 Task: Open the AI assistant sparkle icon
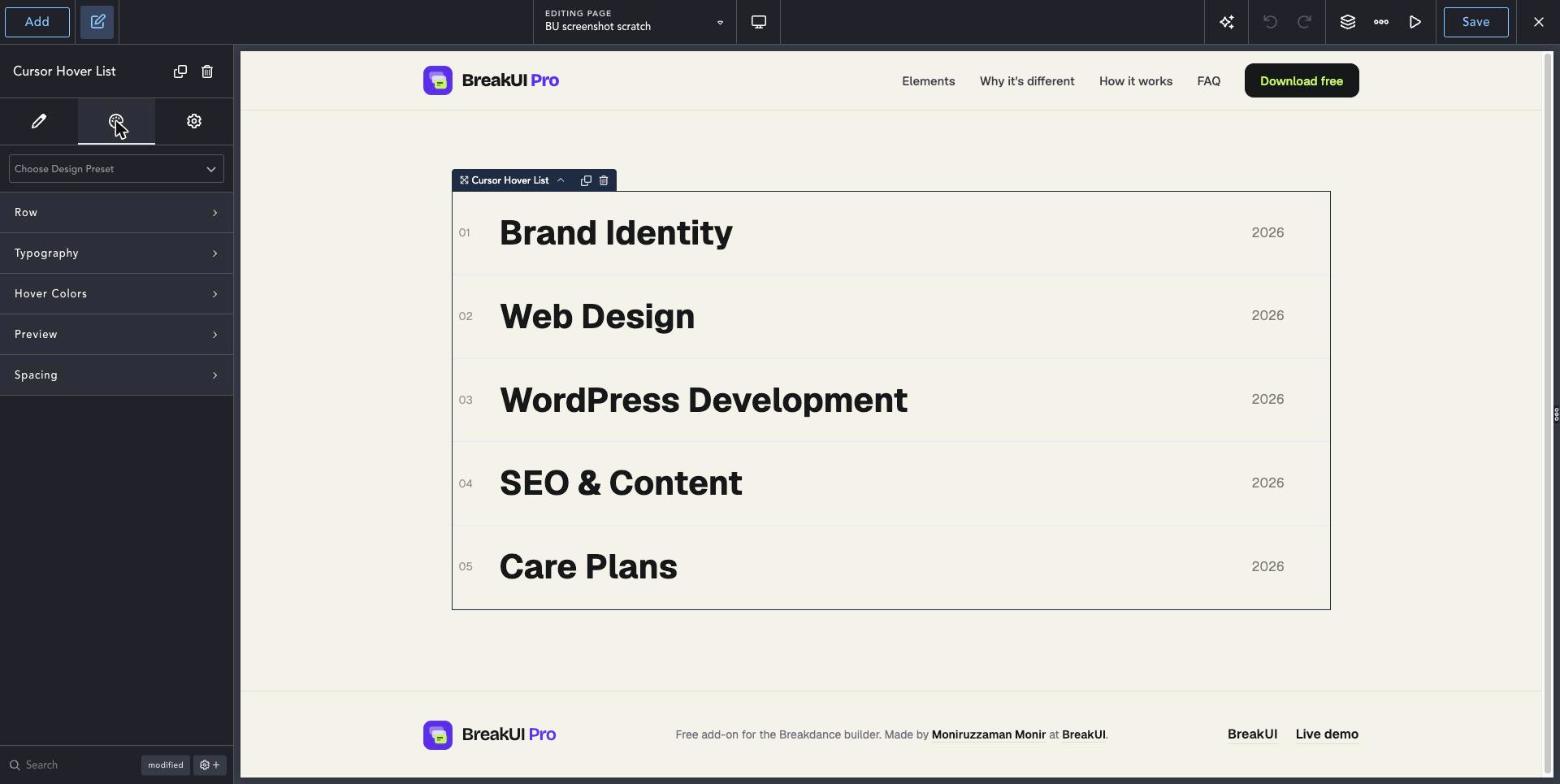[1227, 22]
